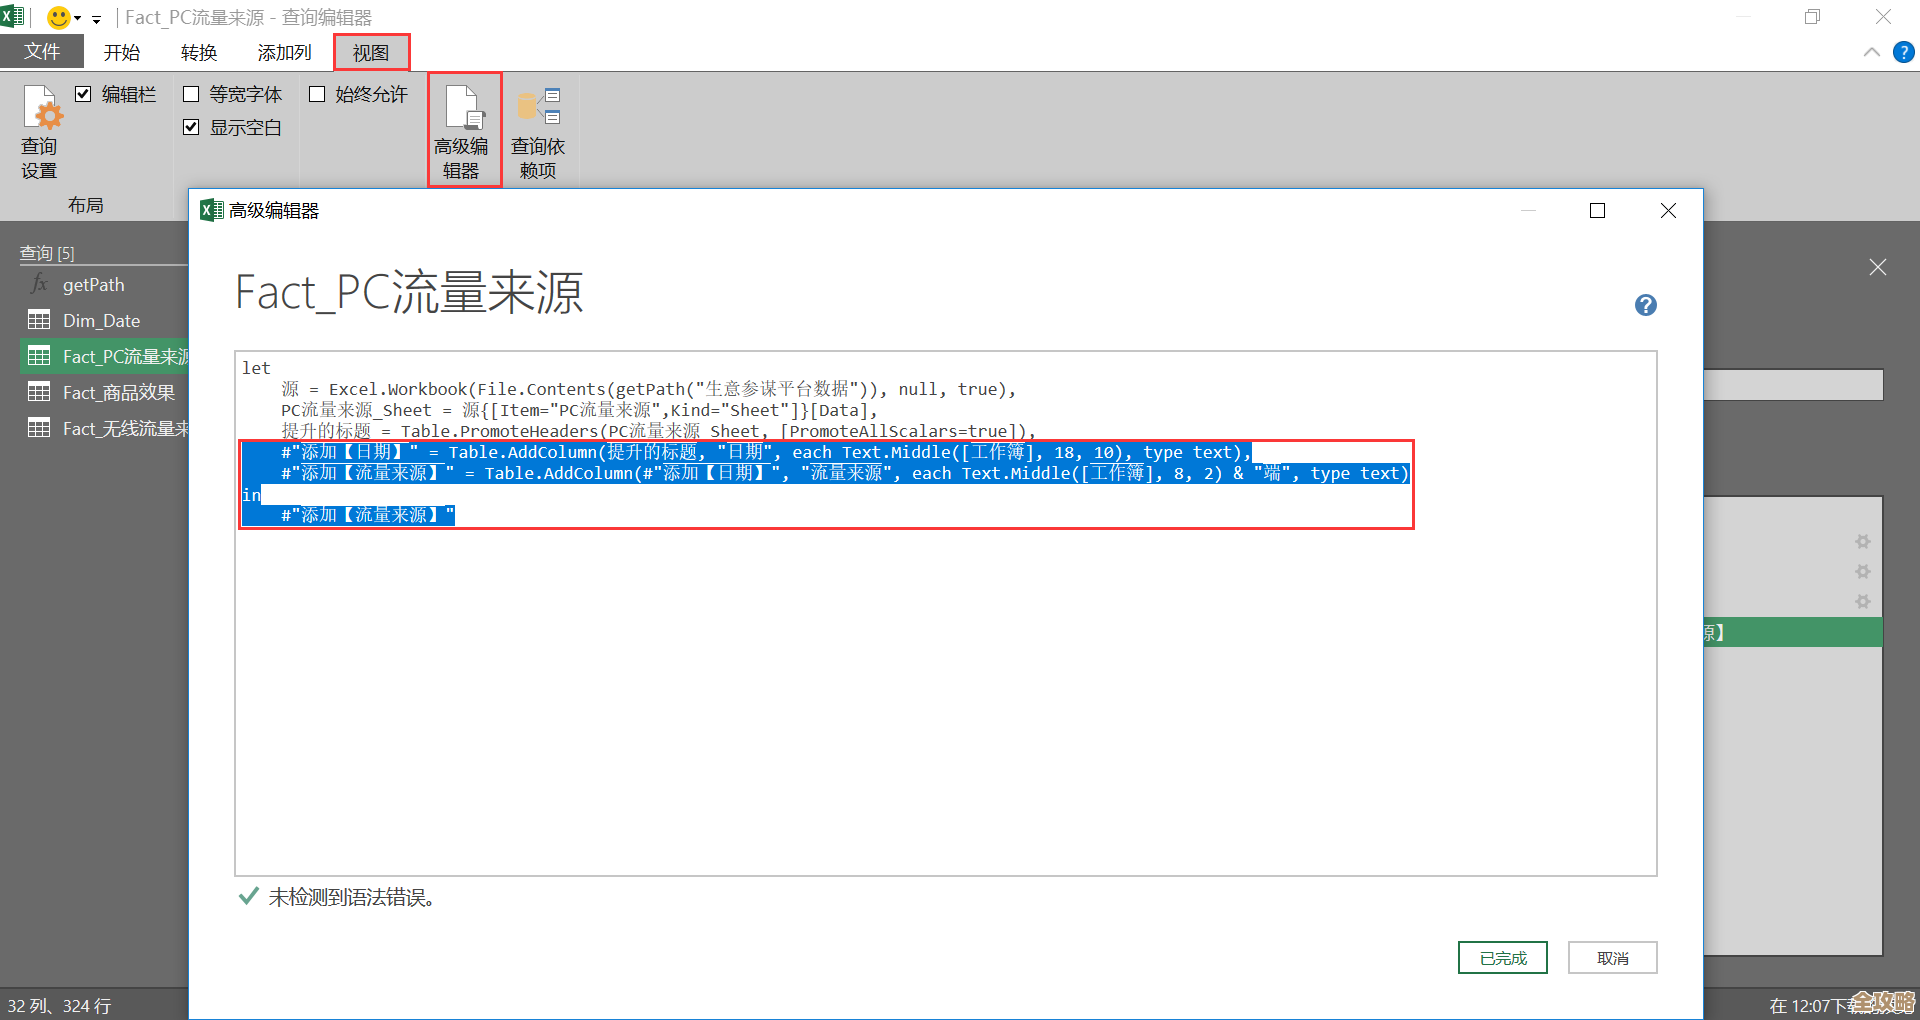The image size is (1920, 1020).
Task: Click the smiley feedback icon in title bar
Action: (x=59, y=17)
